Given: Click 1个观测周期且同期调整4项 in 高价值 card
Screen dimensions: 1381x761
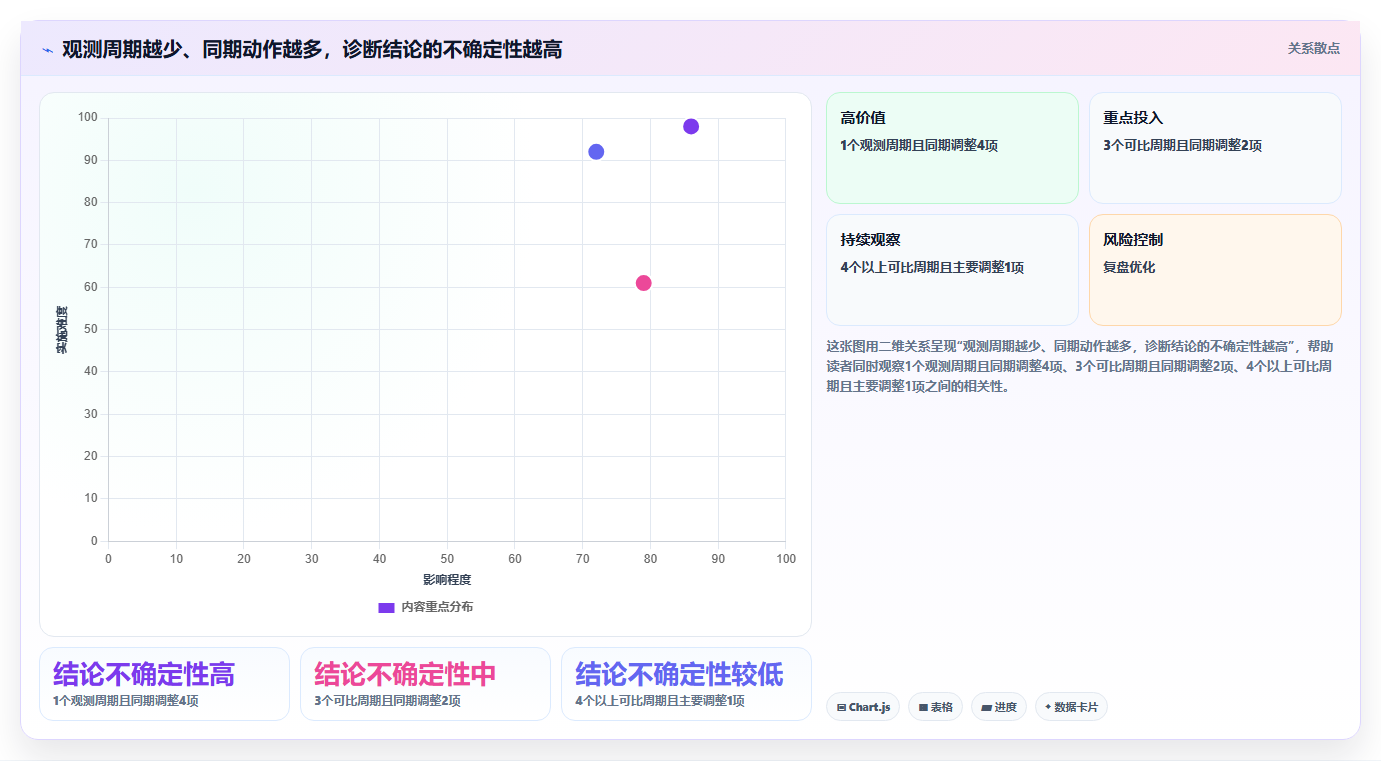Looking at the screenshot, I should coord(919,146).
